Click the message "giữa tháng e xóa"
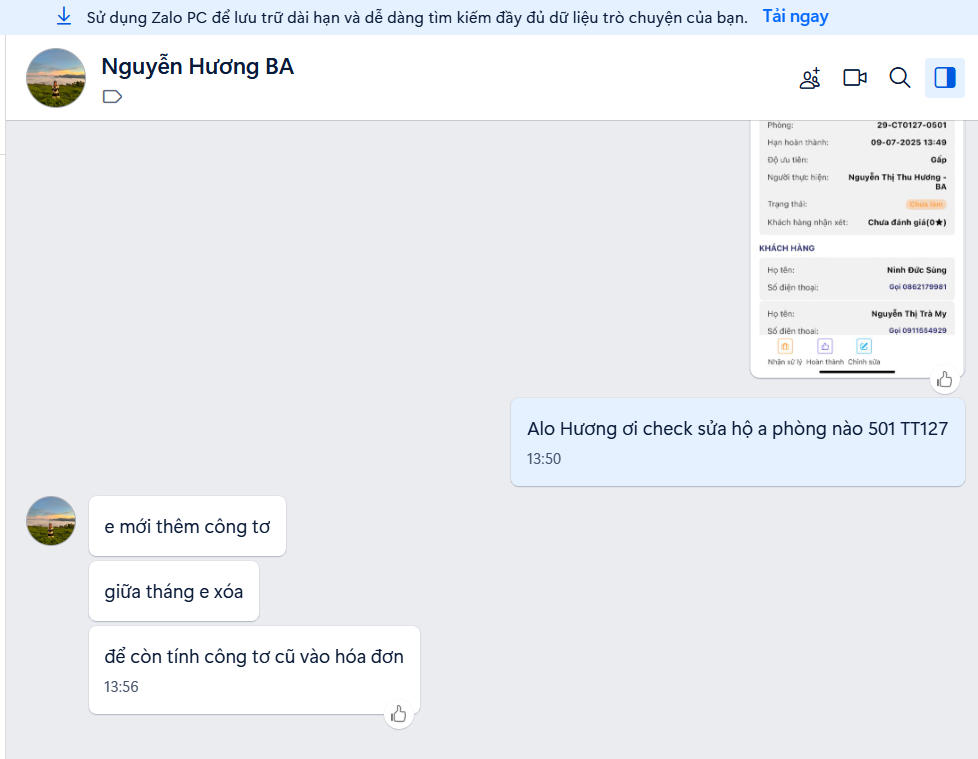The width and height of the screenshot is (978, 759). pos(173,591)
